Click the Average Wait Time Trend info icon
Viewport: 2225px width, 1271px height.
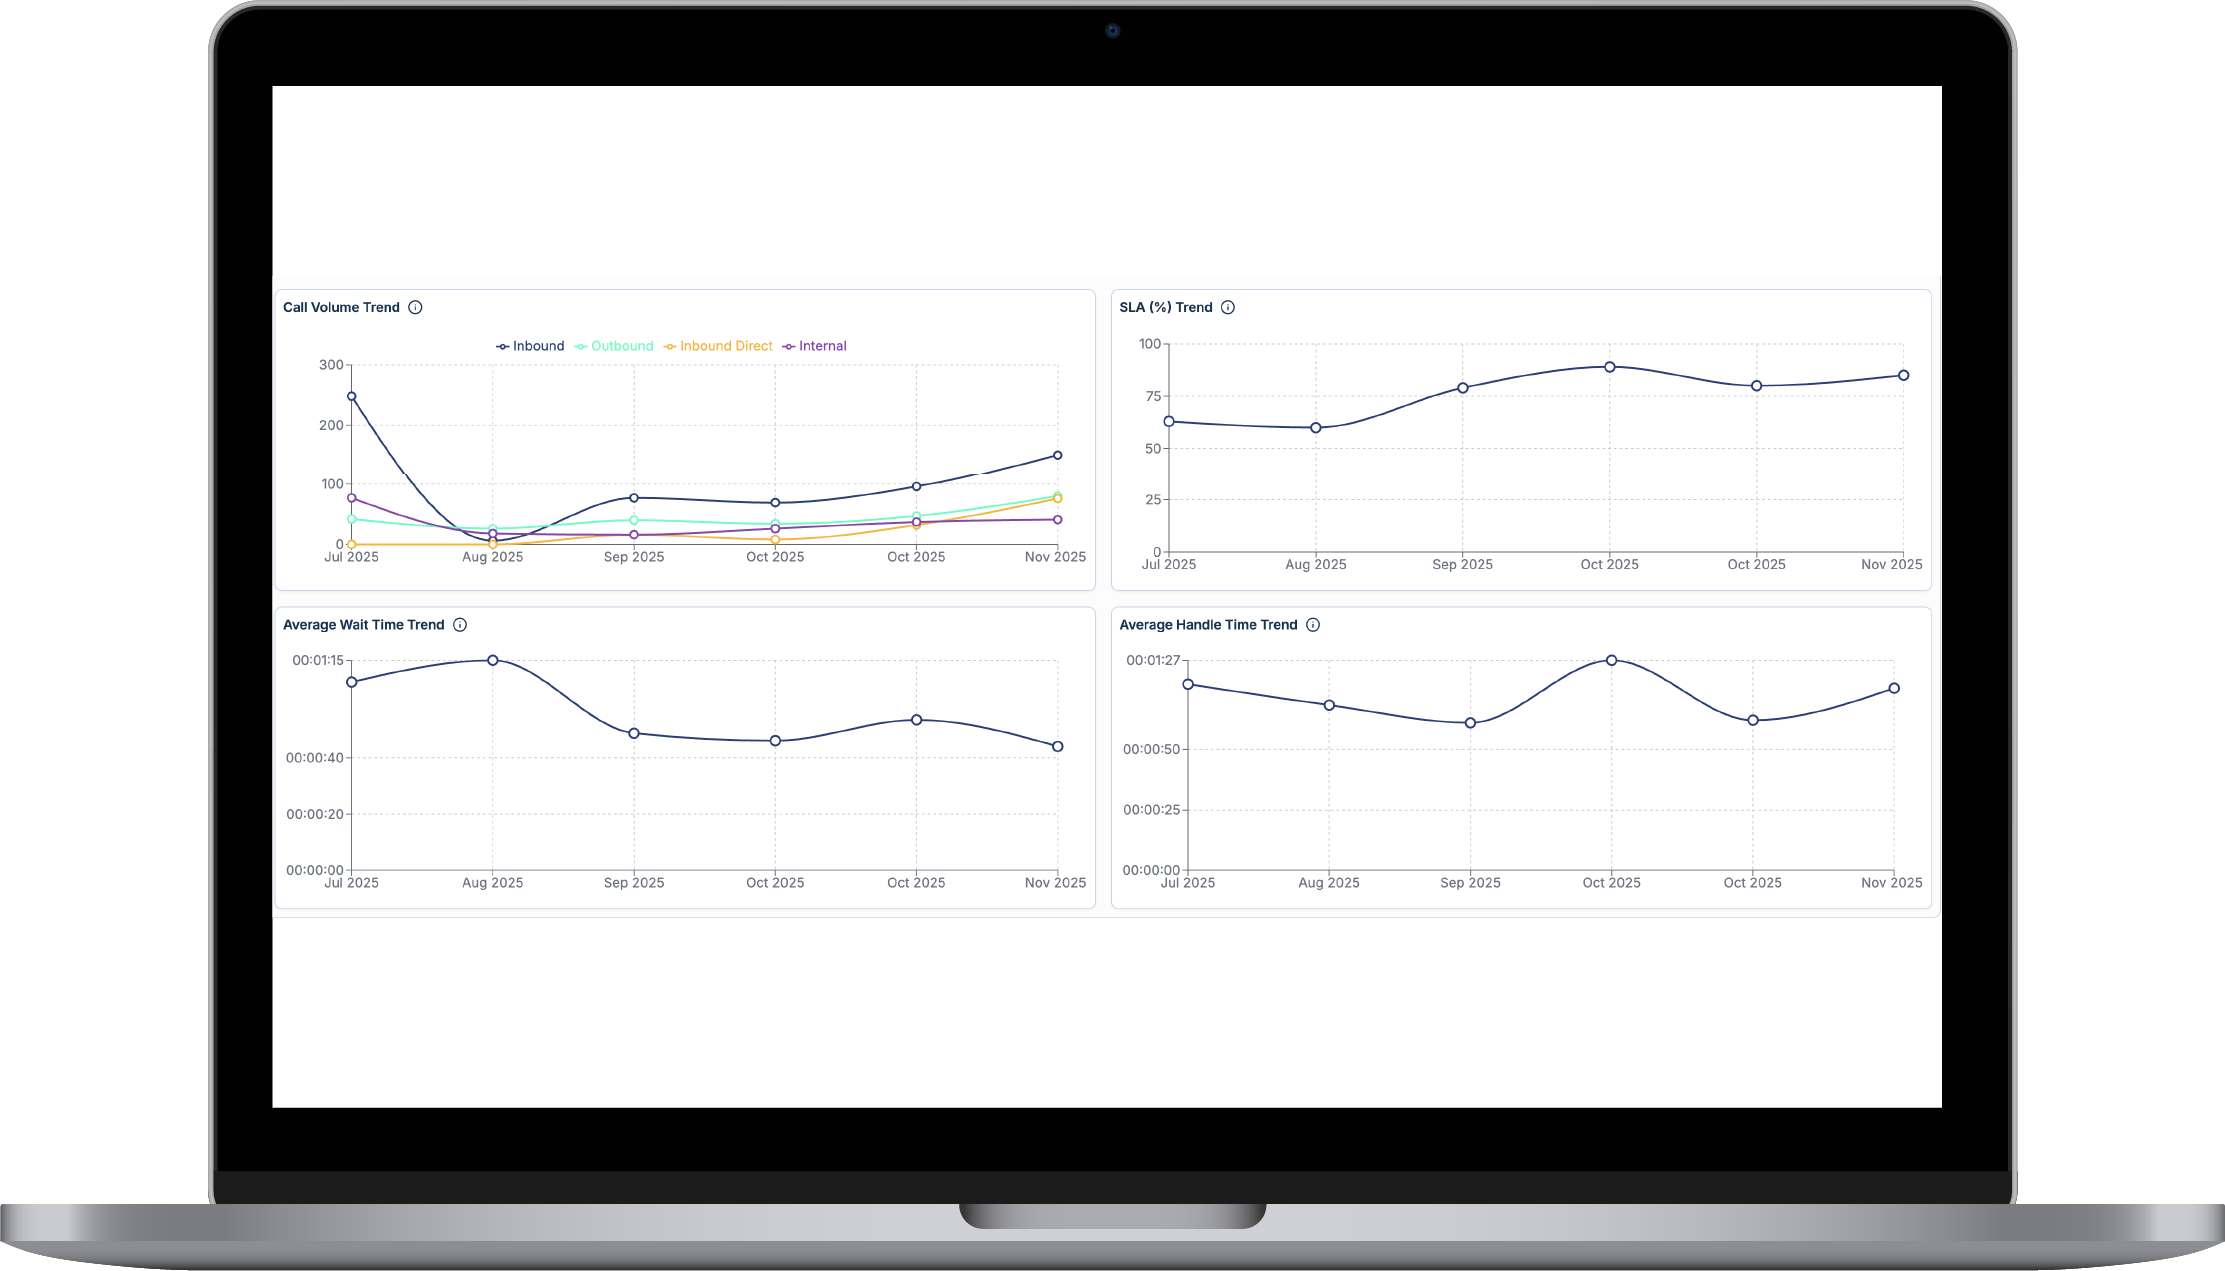tap(460, 625)
